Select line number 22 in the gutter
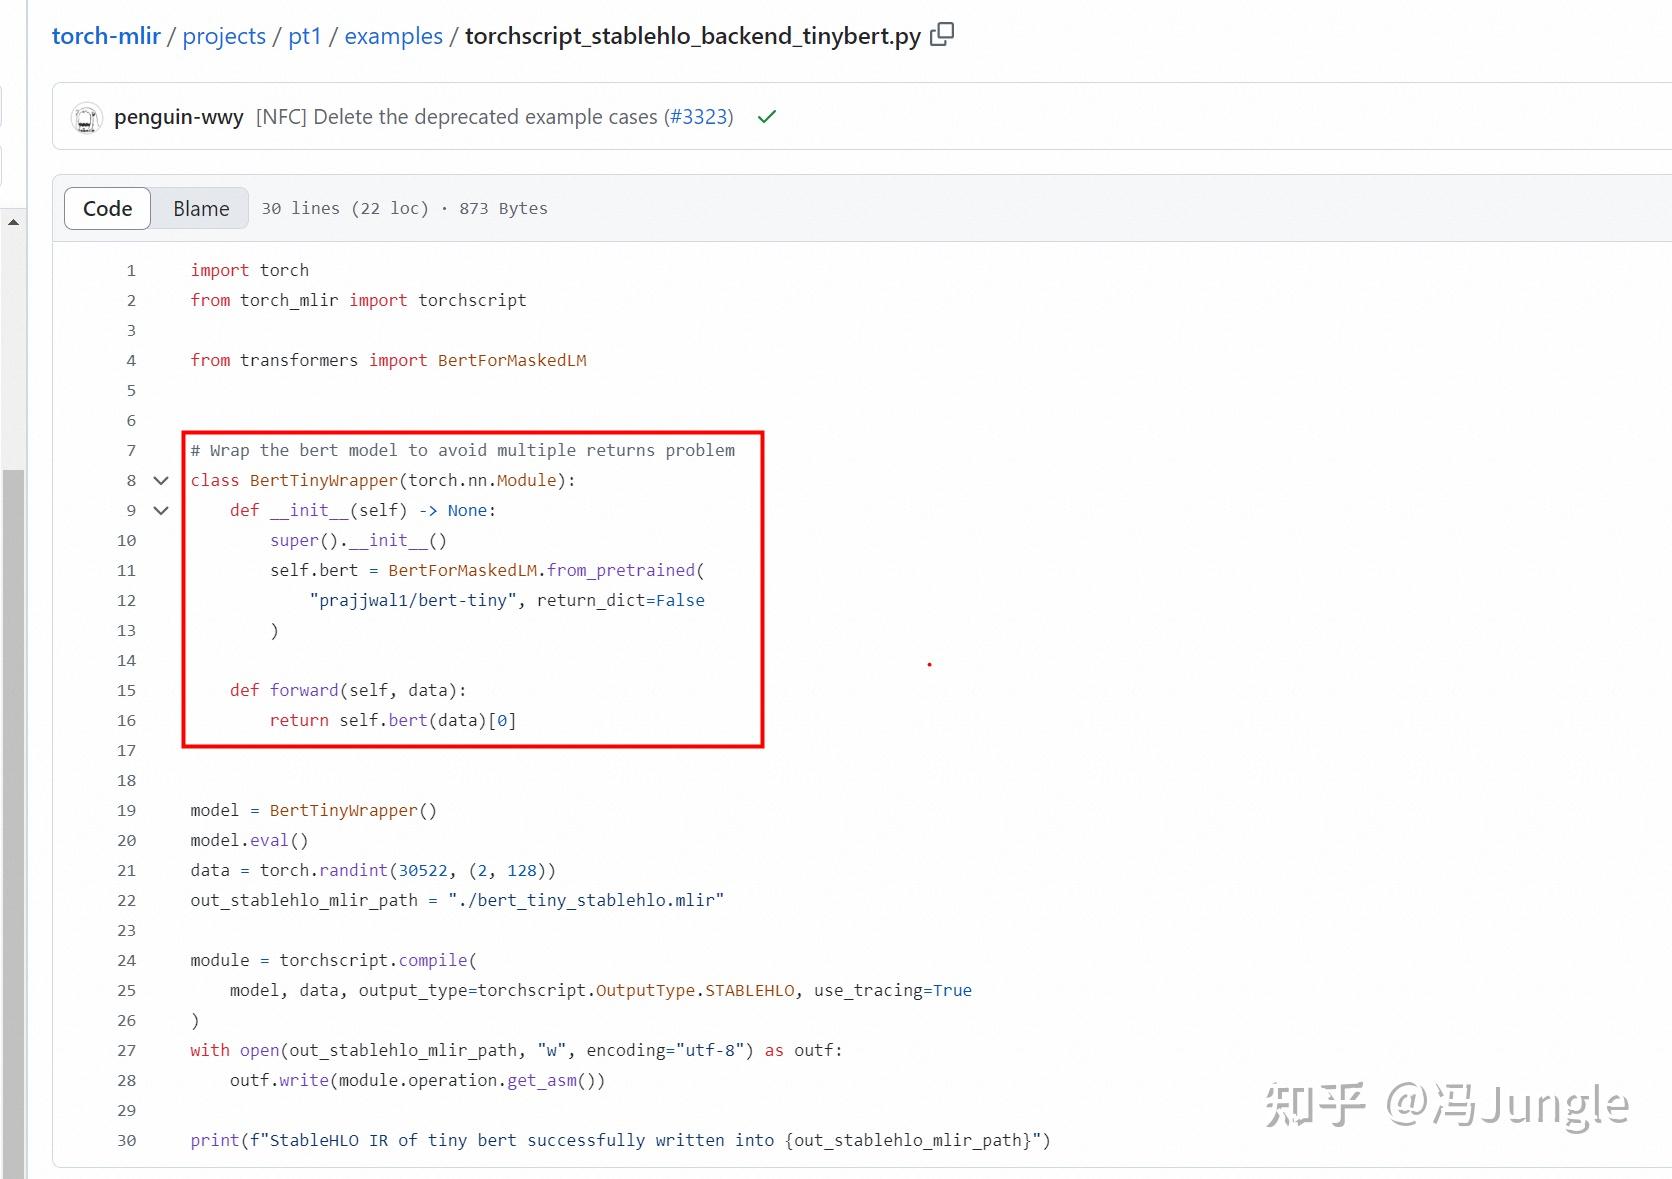 coord(126,900)
